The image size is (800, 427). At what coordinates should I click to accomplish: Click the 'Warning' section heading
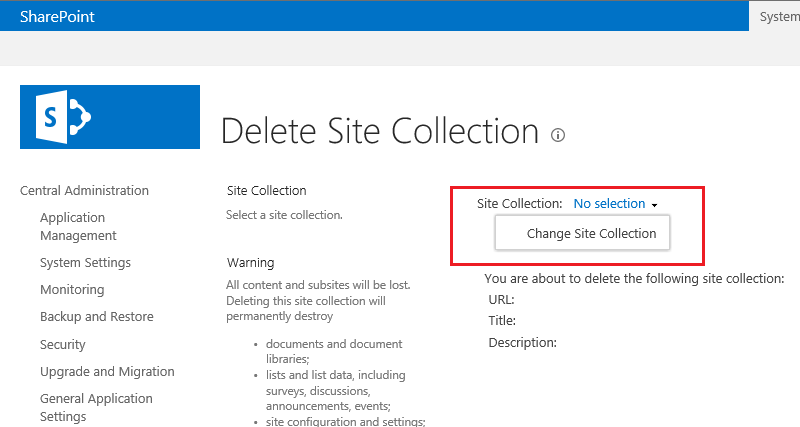point(251,263)
